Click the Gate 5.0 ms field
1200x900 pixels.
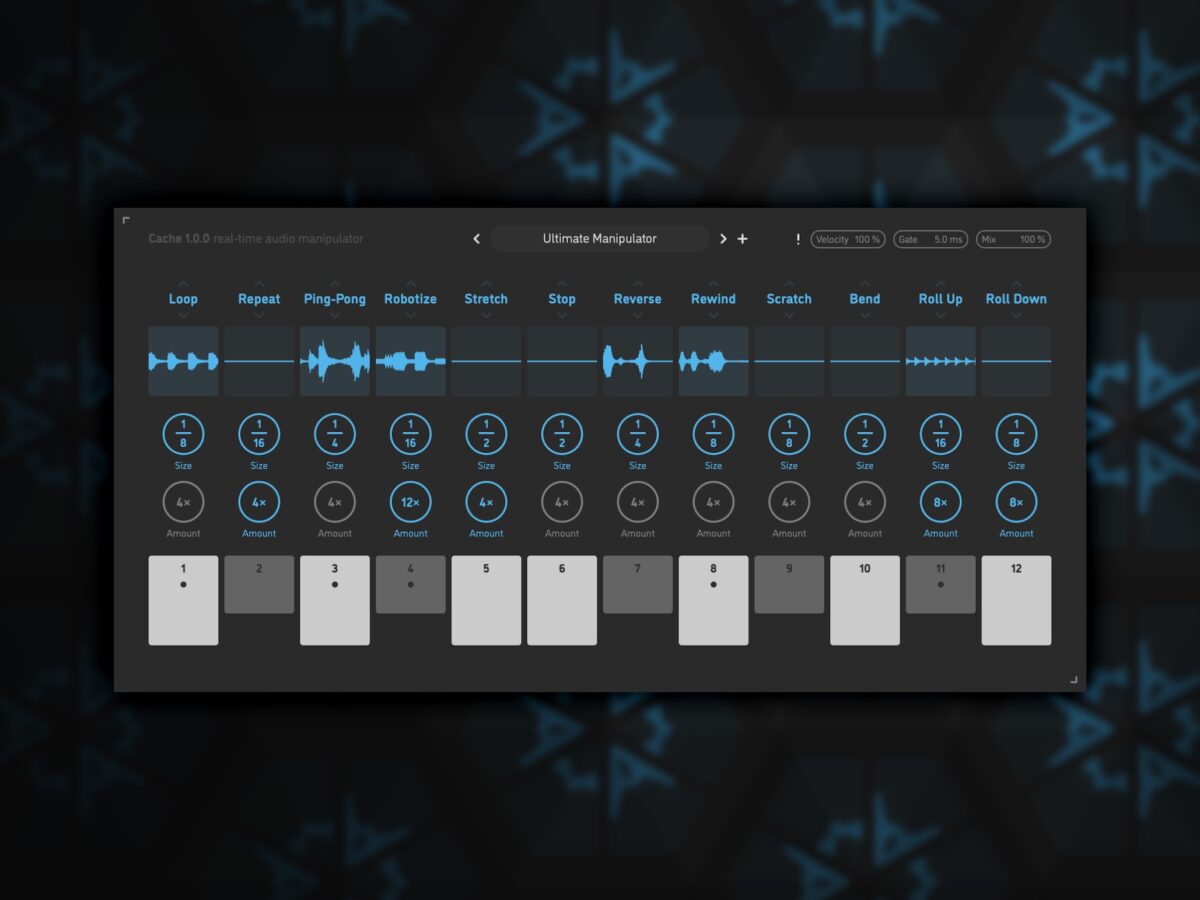pos(930,240)
